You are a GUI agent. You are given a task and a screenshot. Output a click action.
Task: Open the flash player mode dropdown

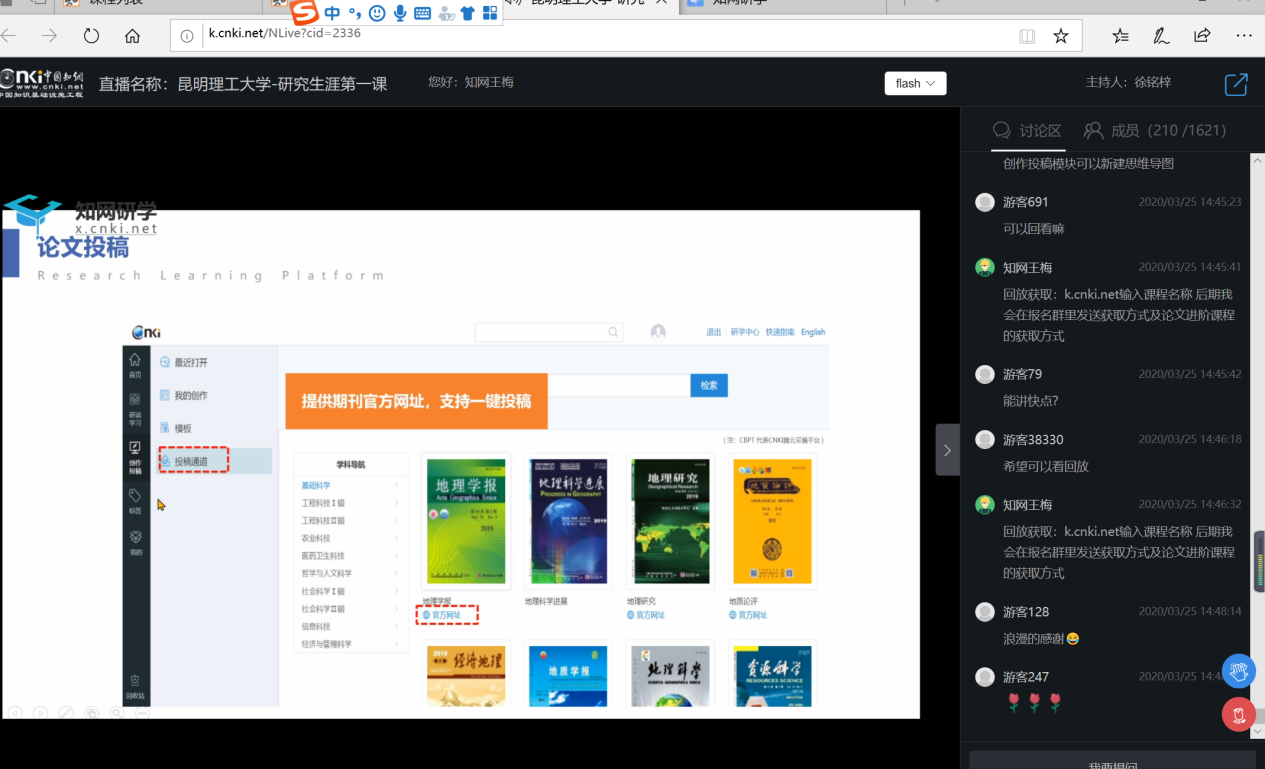915,83
